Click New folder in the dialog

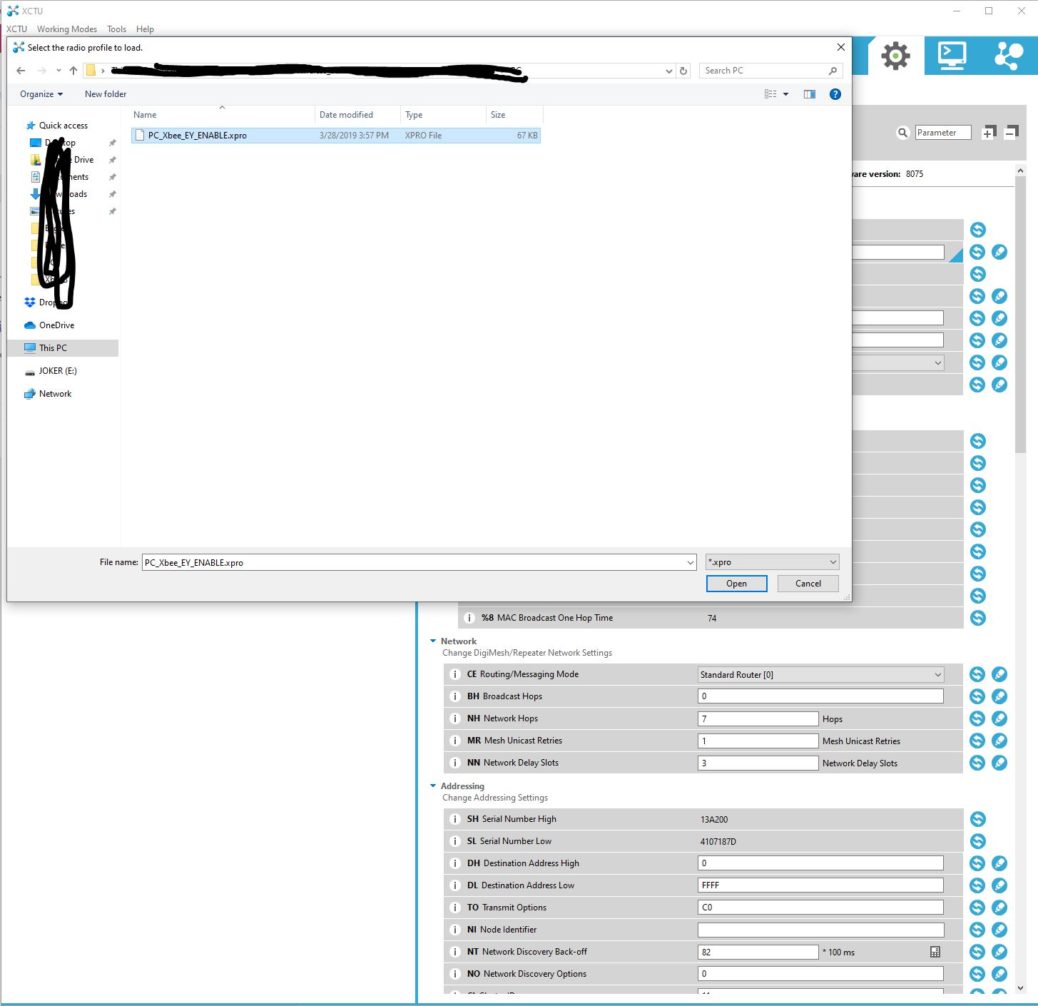[x=105, y=94]
